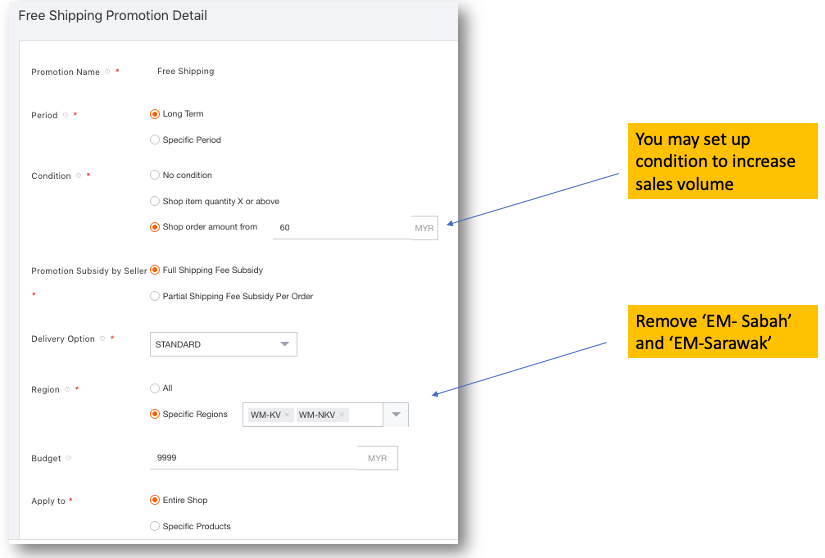Click the order amount field showing 60
825x558 pixels.
point(342,228)
